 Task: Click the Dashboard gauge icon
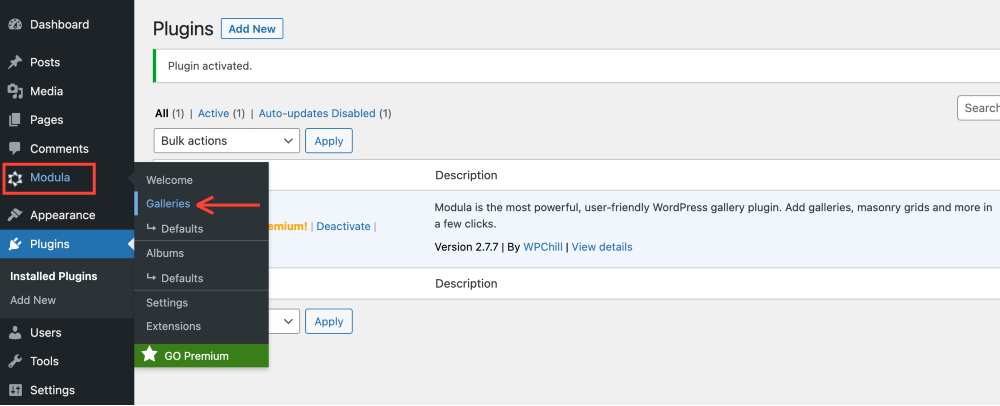coord(15,24)
